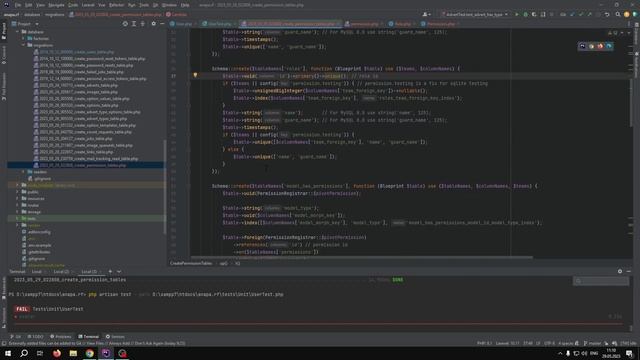Open file in Chrome browser icon
Image resolution: width=640 pixels, height=360 pixels.
click(x=591, y=46)
